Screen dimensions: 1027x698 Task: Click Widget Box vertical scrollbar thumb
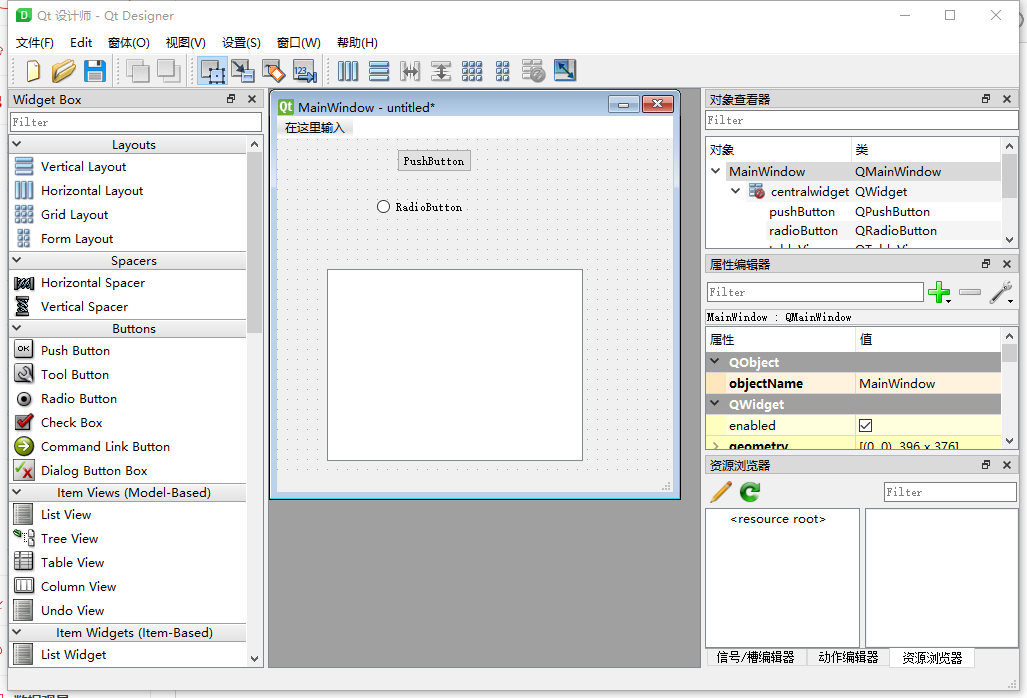[x=255, y=242]
